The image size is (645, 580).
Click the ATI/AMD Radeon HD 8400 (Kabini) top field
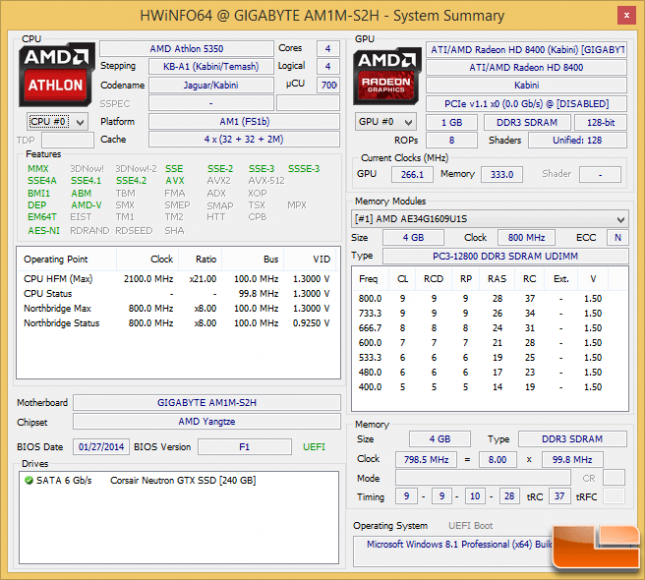point(526,50)
